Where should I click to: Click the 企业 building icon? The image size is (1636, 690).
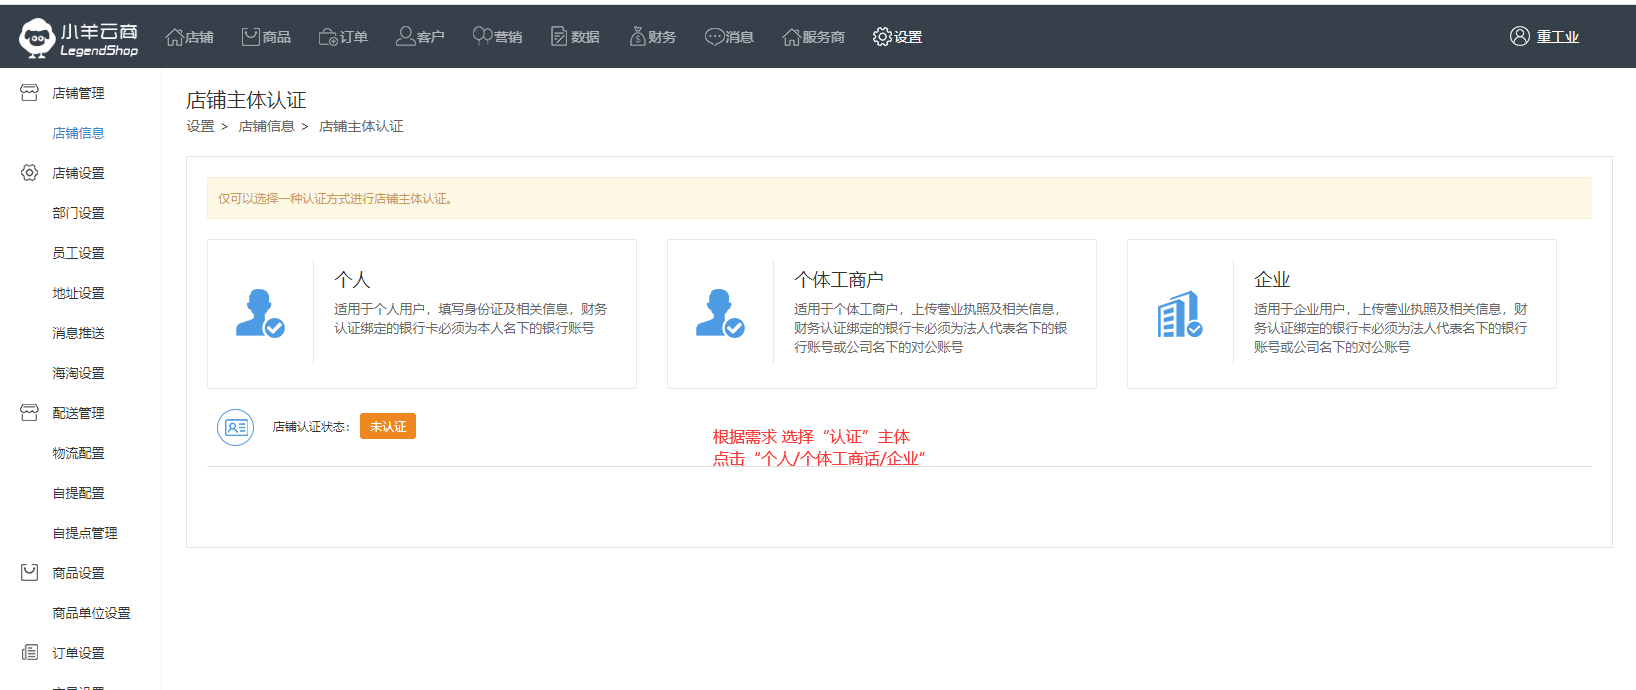click(1179, 314)
